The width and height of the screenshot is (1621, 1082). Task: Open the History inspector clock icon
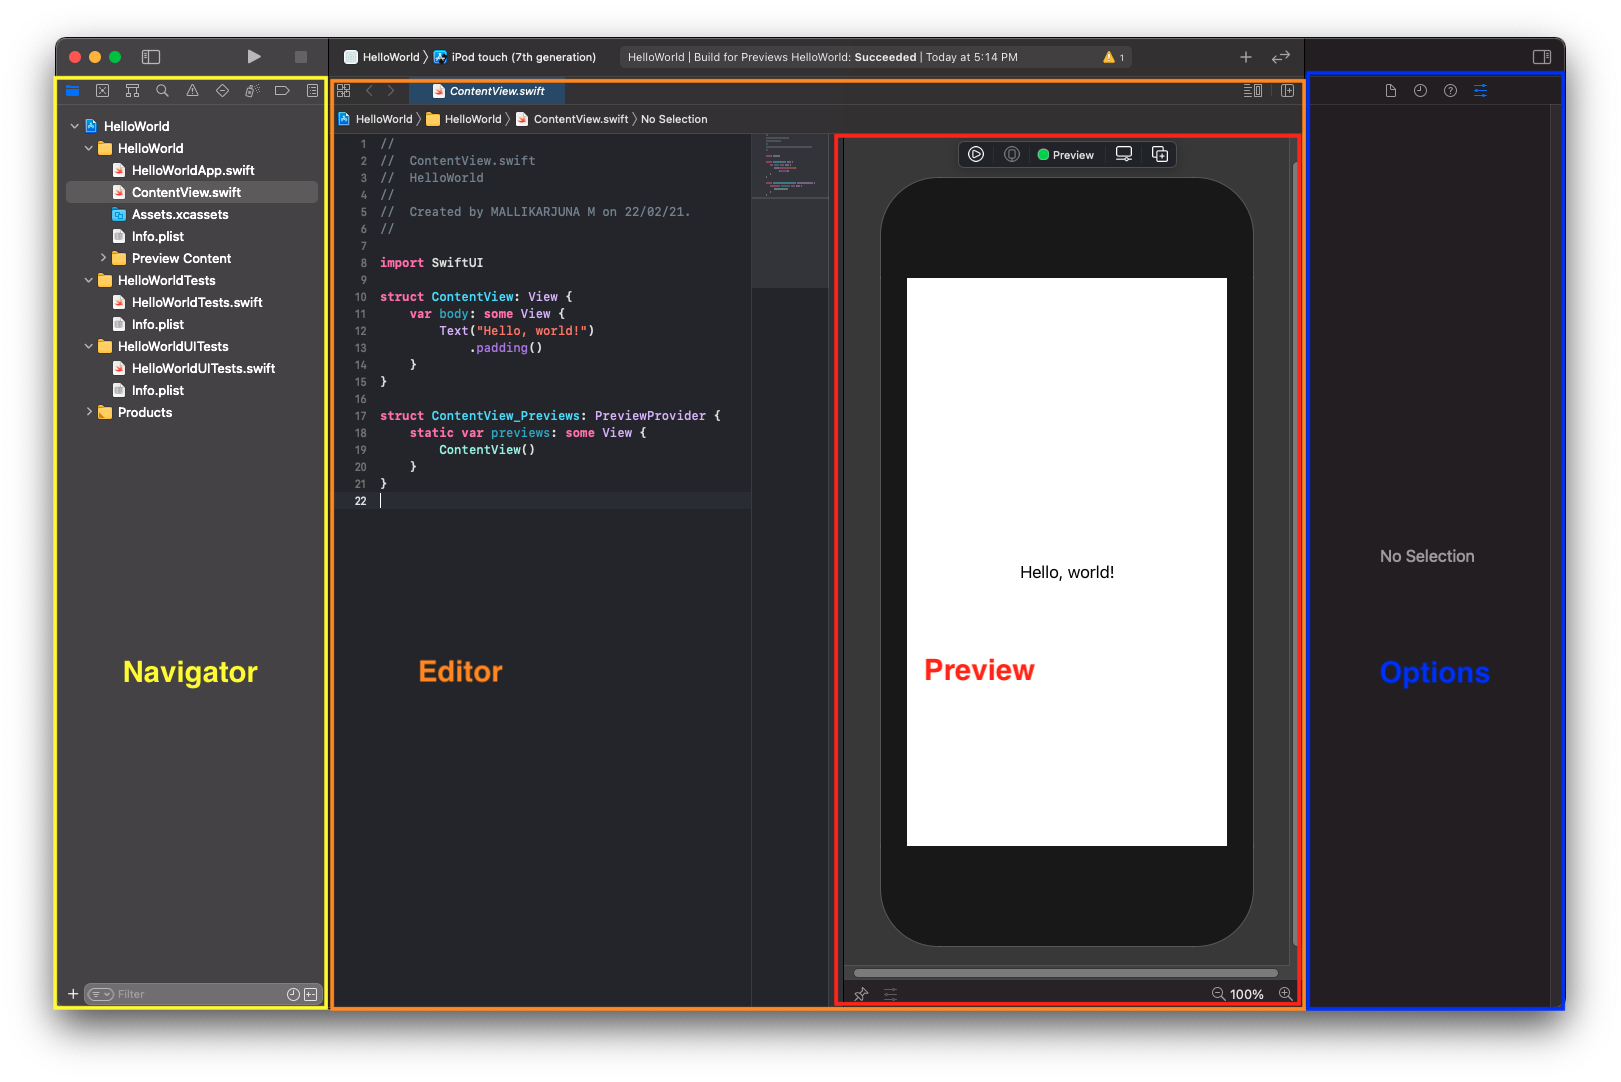point(1420,90)
